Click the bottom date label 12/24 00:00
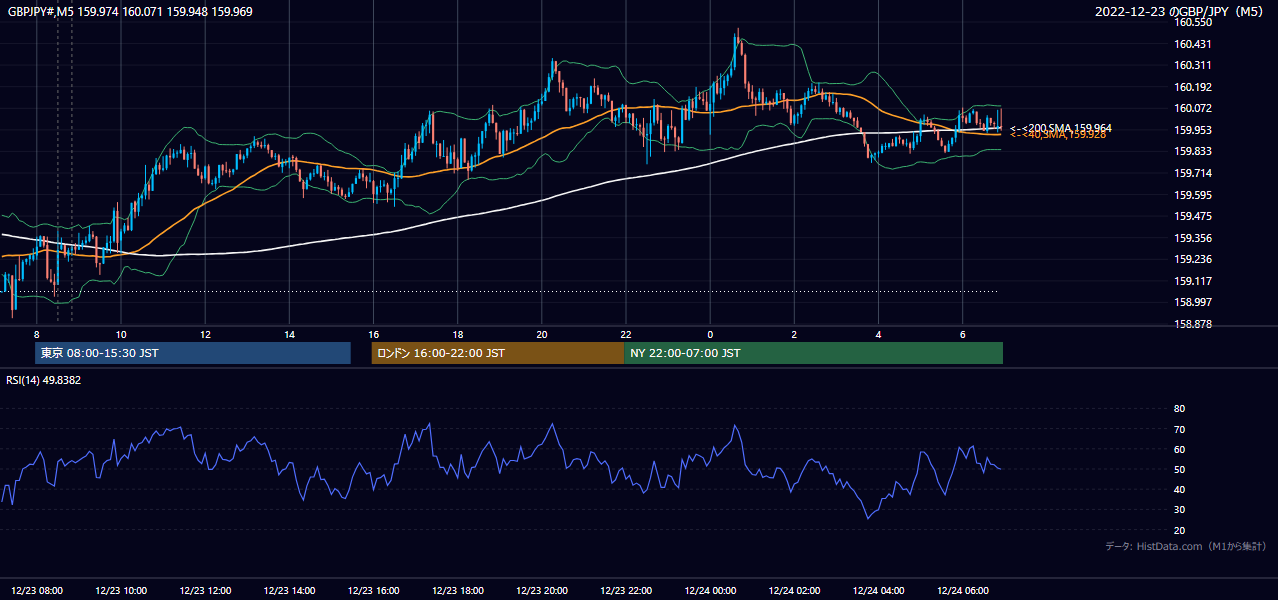The width and height of the screenshot is (1278, 600). 710,590
